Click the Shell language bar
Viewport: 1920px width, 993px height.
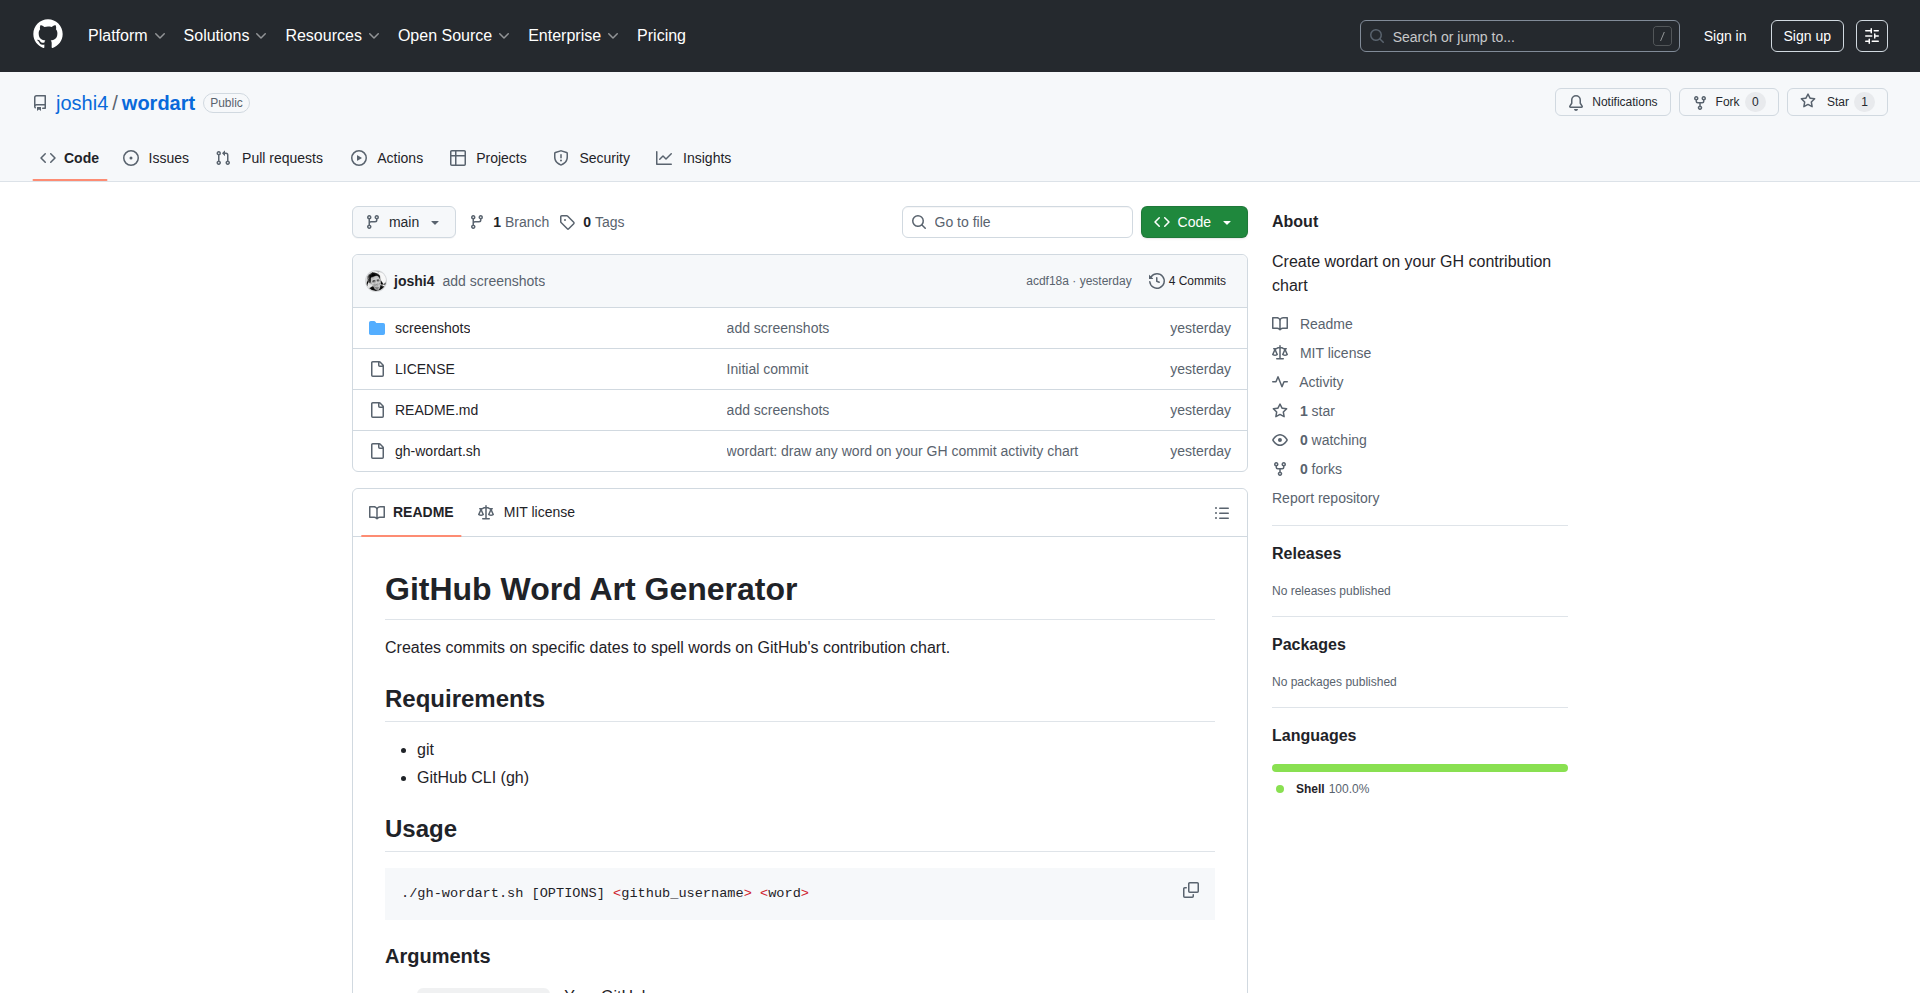1419,768
